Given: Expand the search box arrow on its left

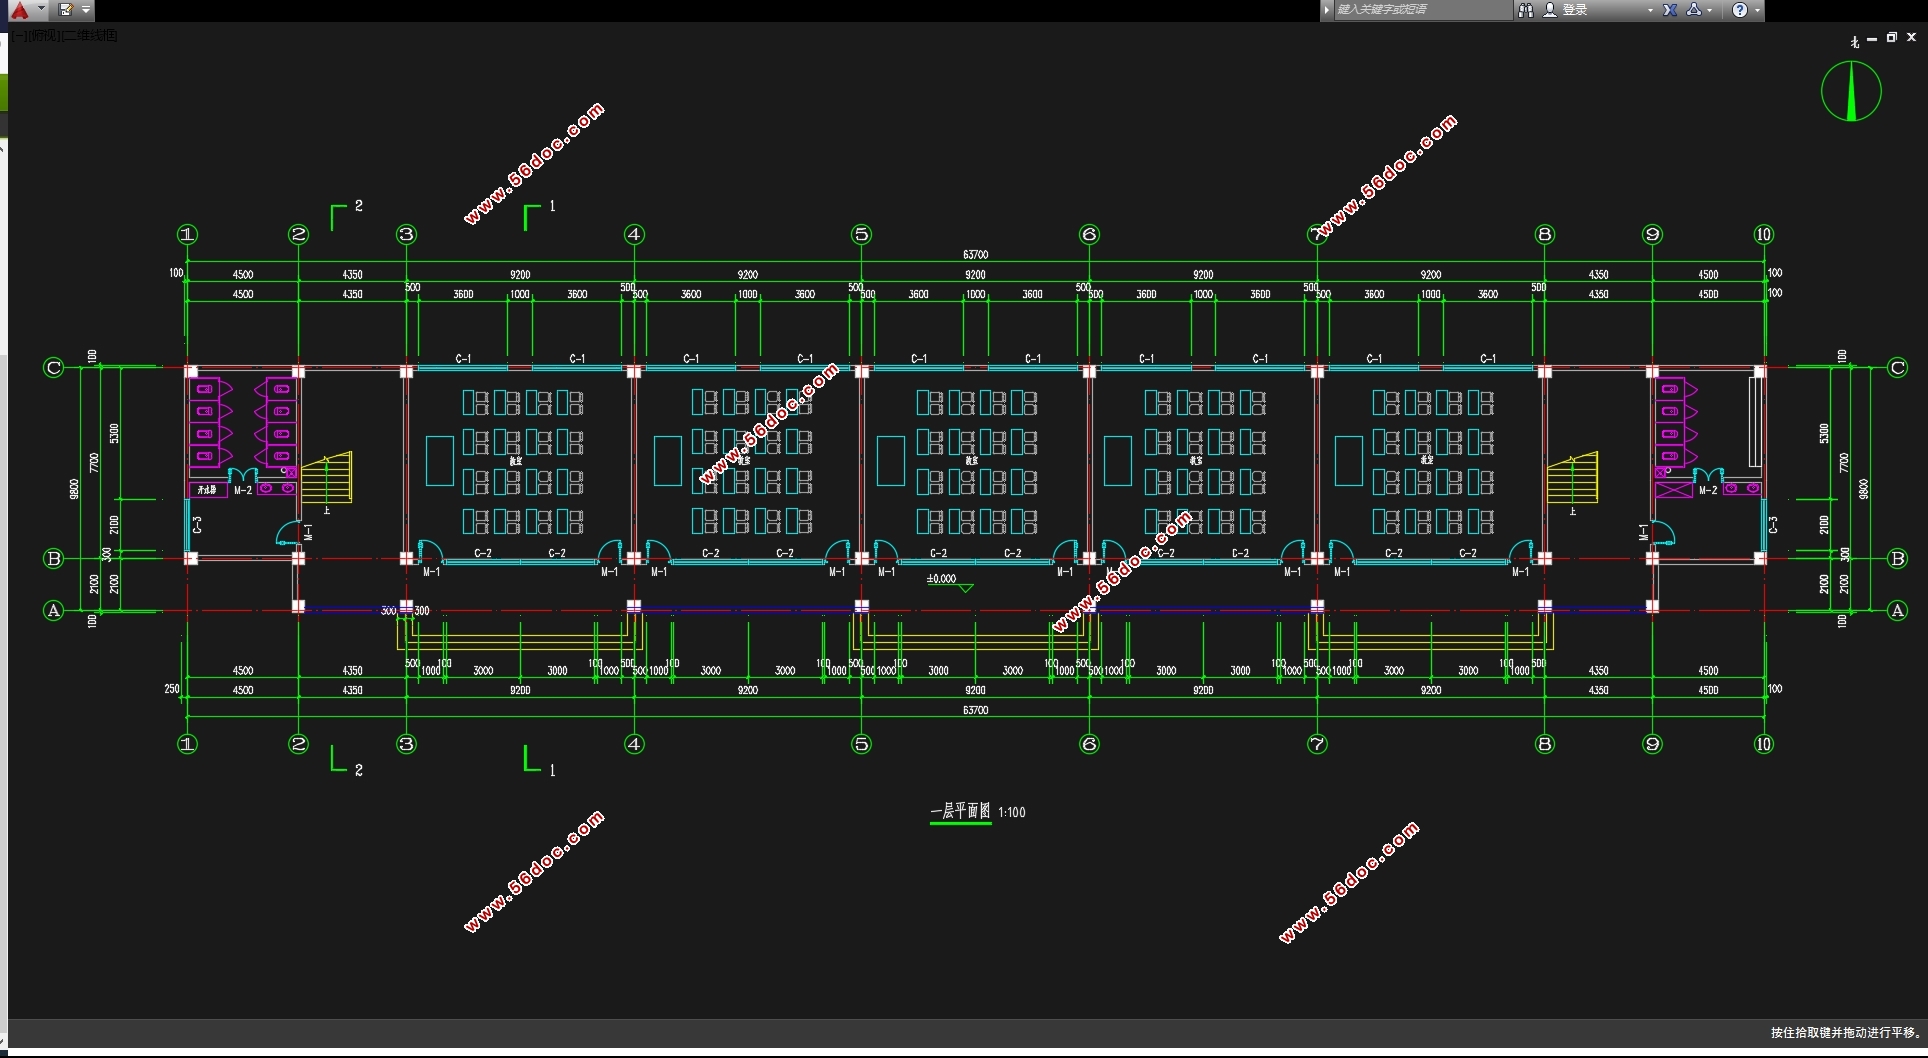Looking at the screenshot, I should point(1327,10).
